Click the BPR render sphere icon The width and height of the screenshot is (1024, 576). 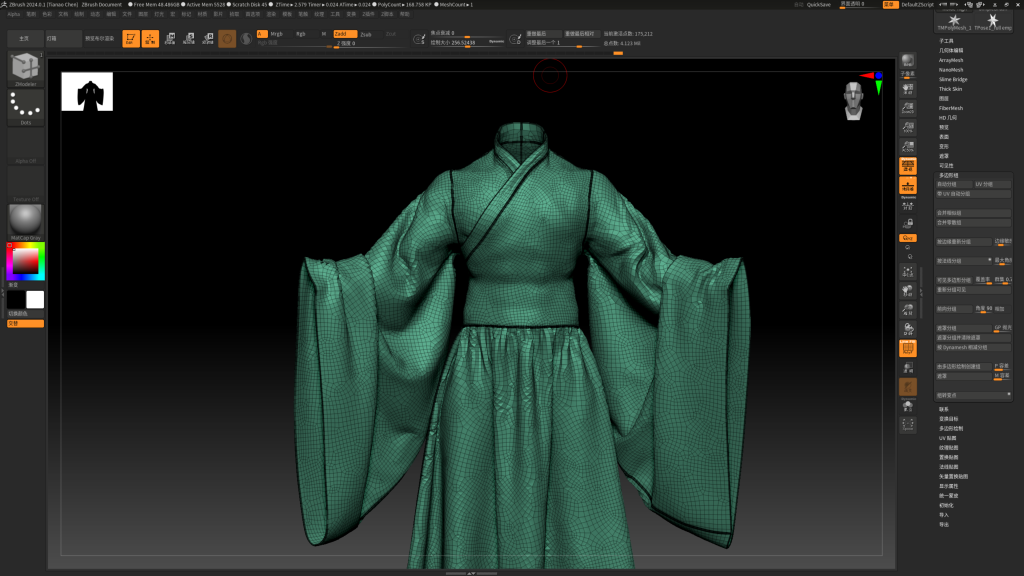[908, 61]
